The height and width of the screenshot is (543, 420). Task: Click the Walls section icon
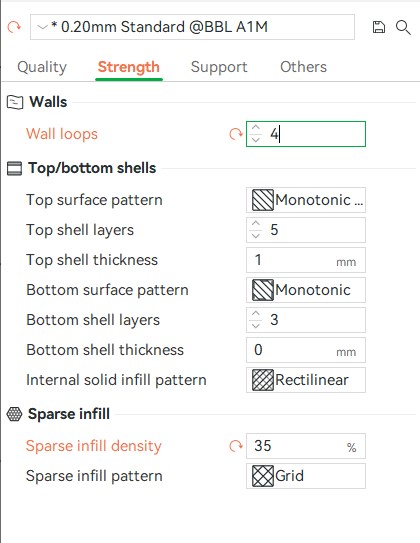tap(15, 103)
